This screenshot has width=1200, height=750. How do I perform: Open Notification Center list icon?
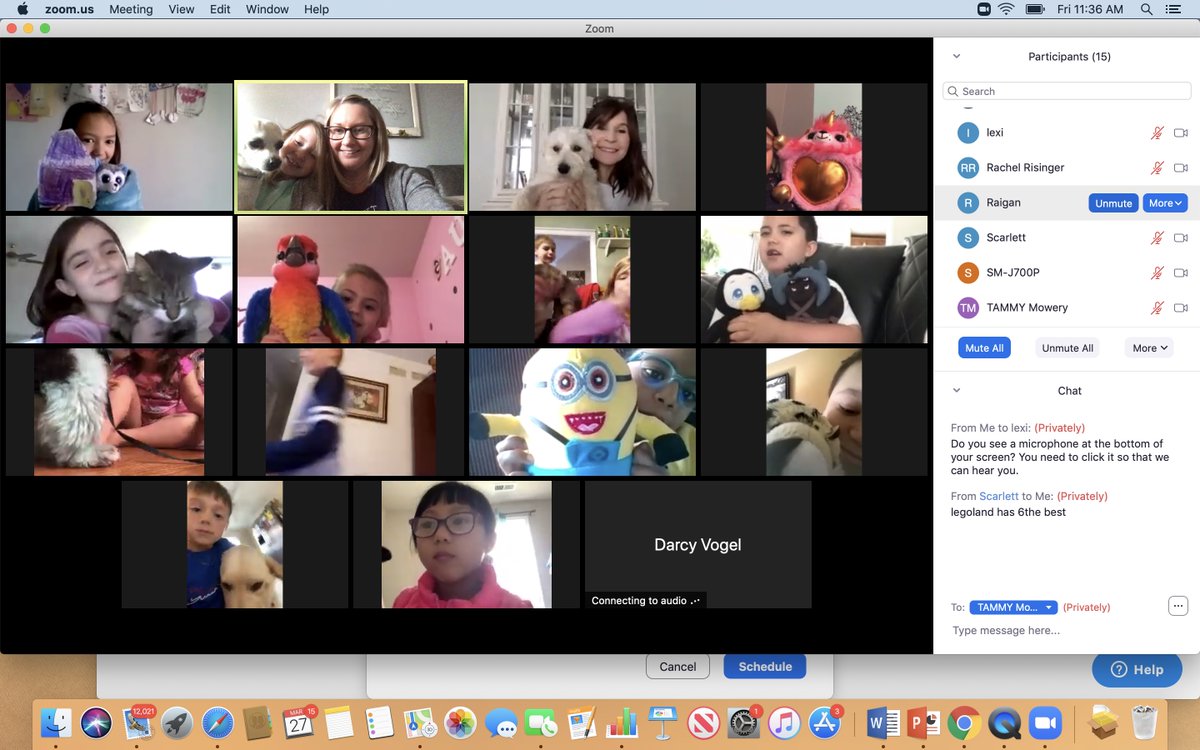coord(1175,9)
